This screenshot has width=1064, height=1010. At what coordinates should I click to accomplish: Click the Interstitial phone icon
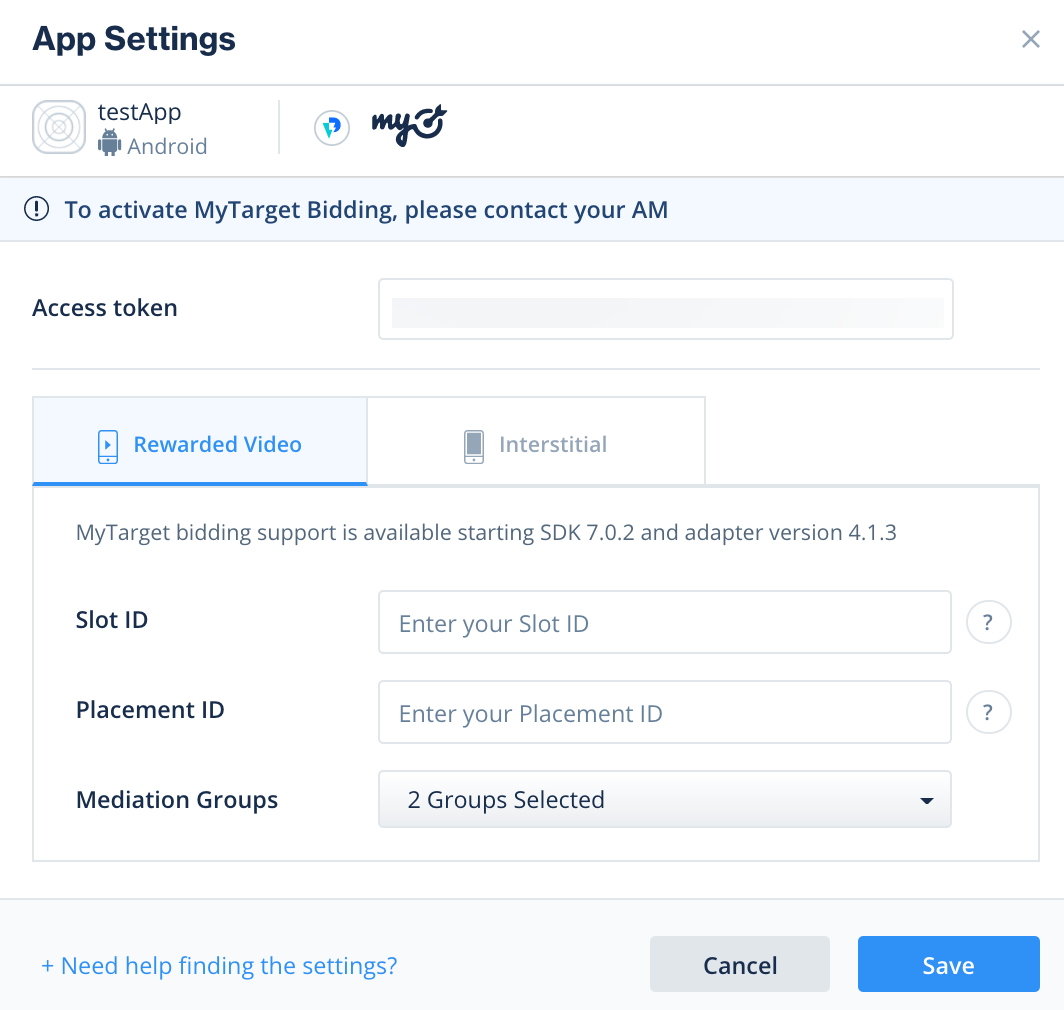(473, 446)
